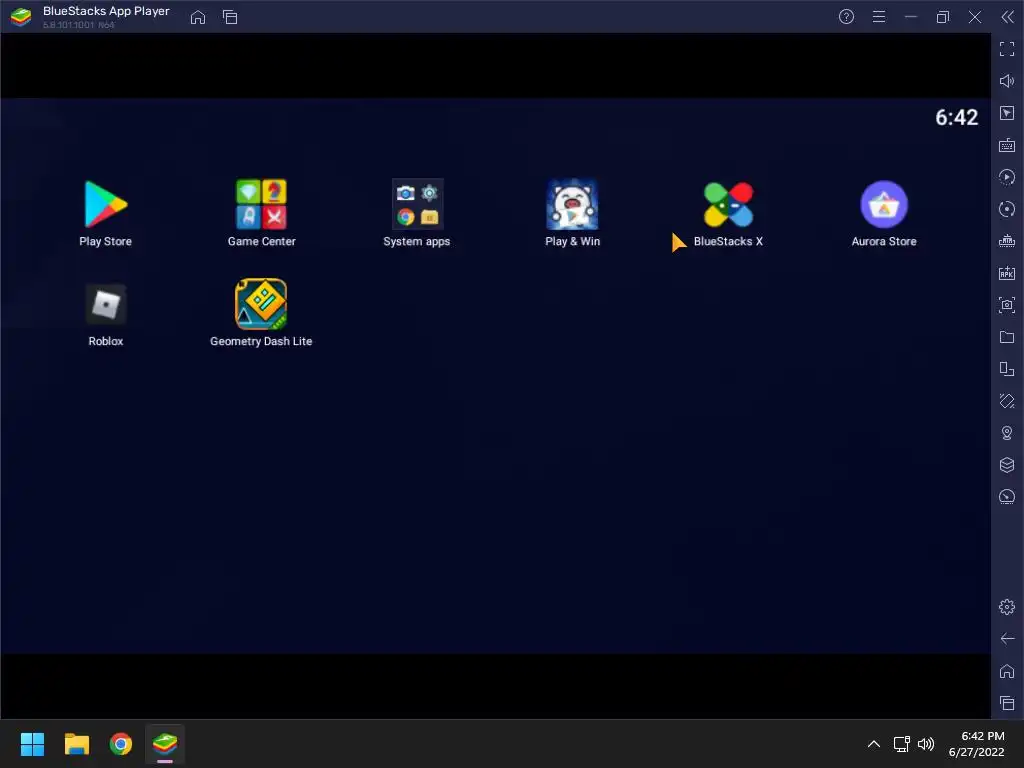The image size is (1024, 768).
Task: Click the shake device icon
Action: click(1006, 401)
